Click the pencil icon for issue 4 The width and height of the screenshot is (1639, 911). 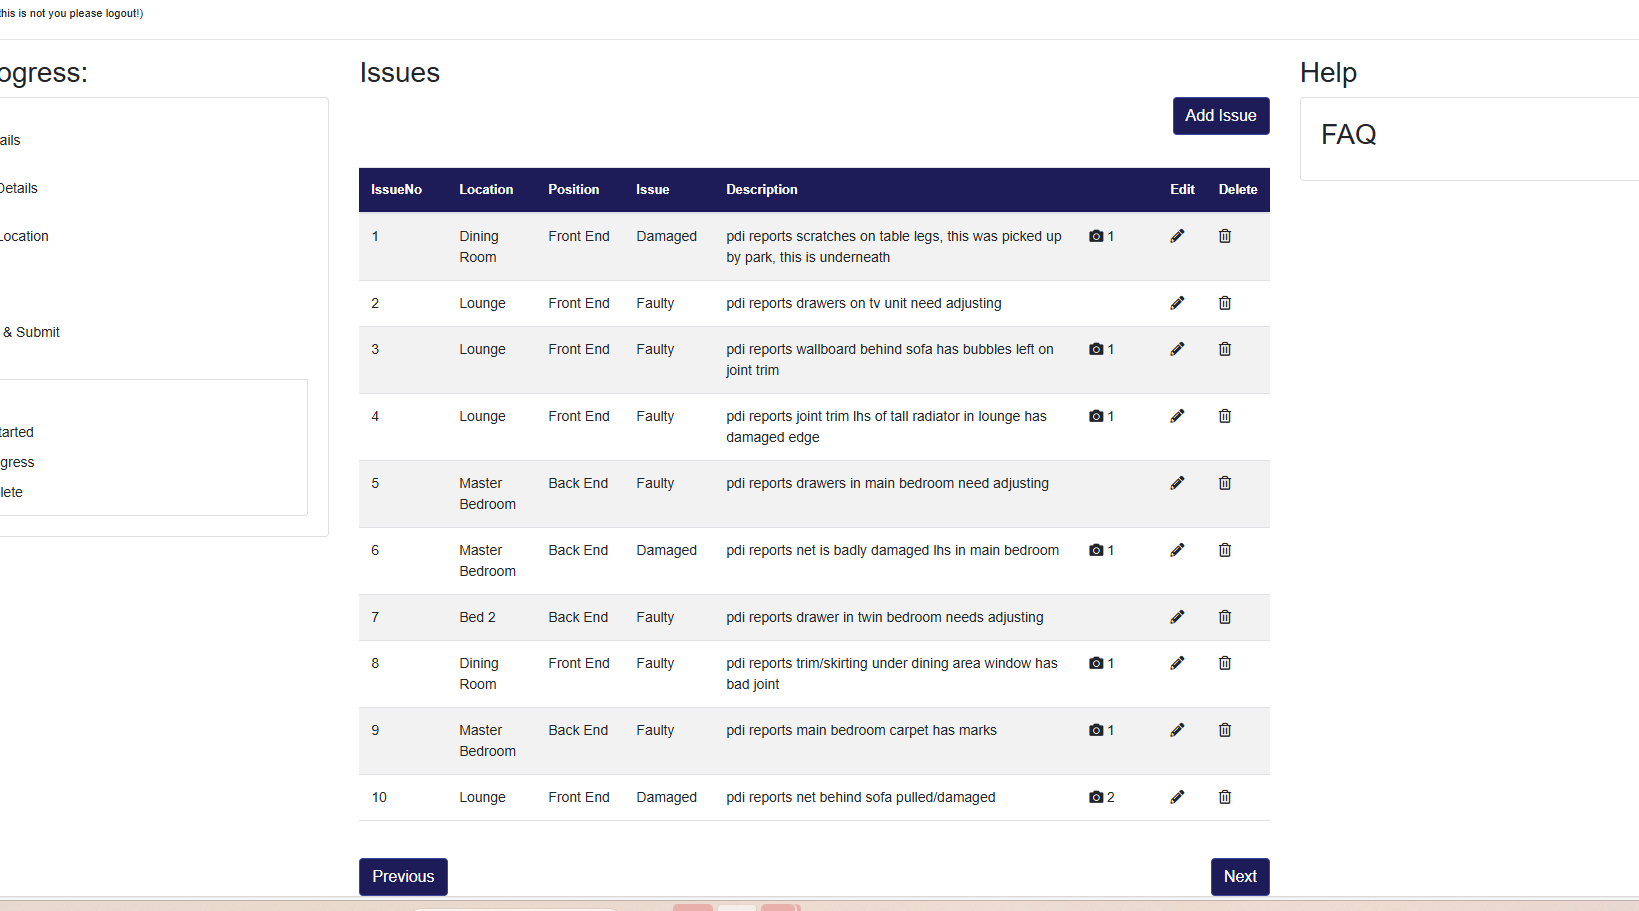1177,416
